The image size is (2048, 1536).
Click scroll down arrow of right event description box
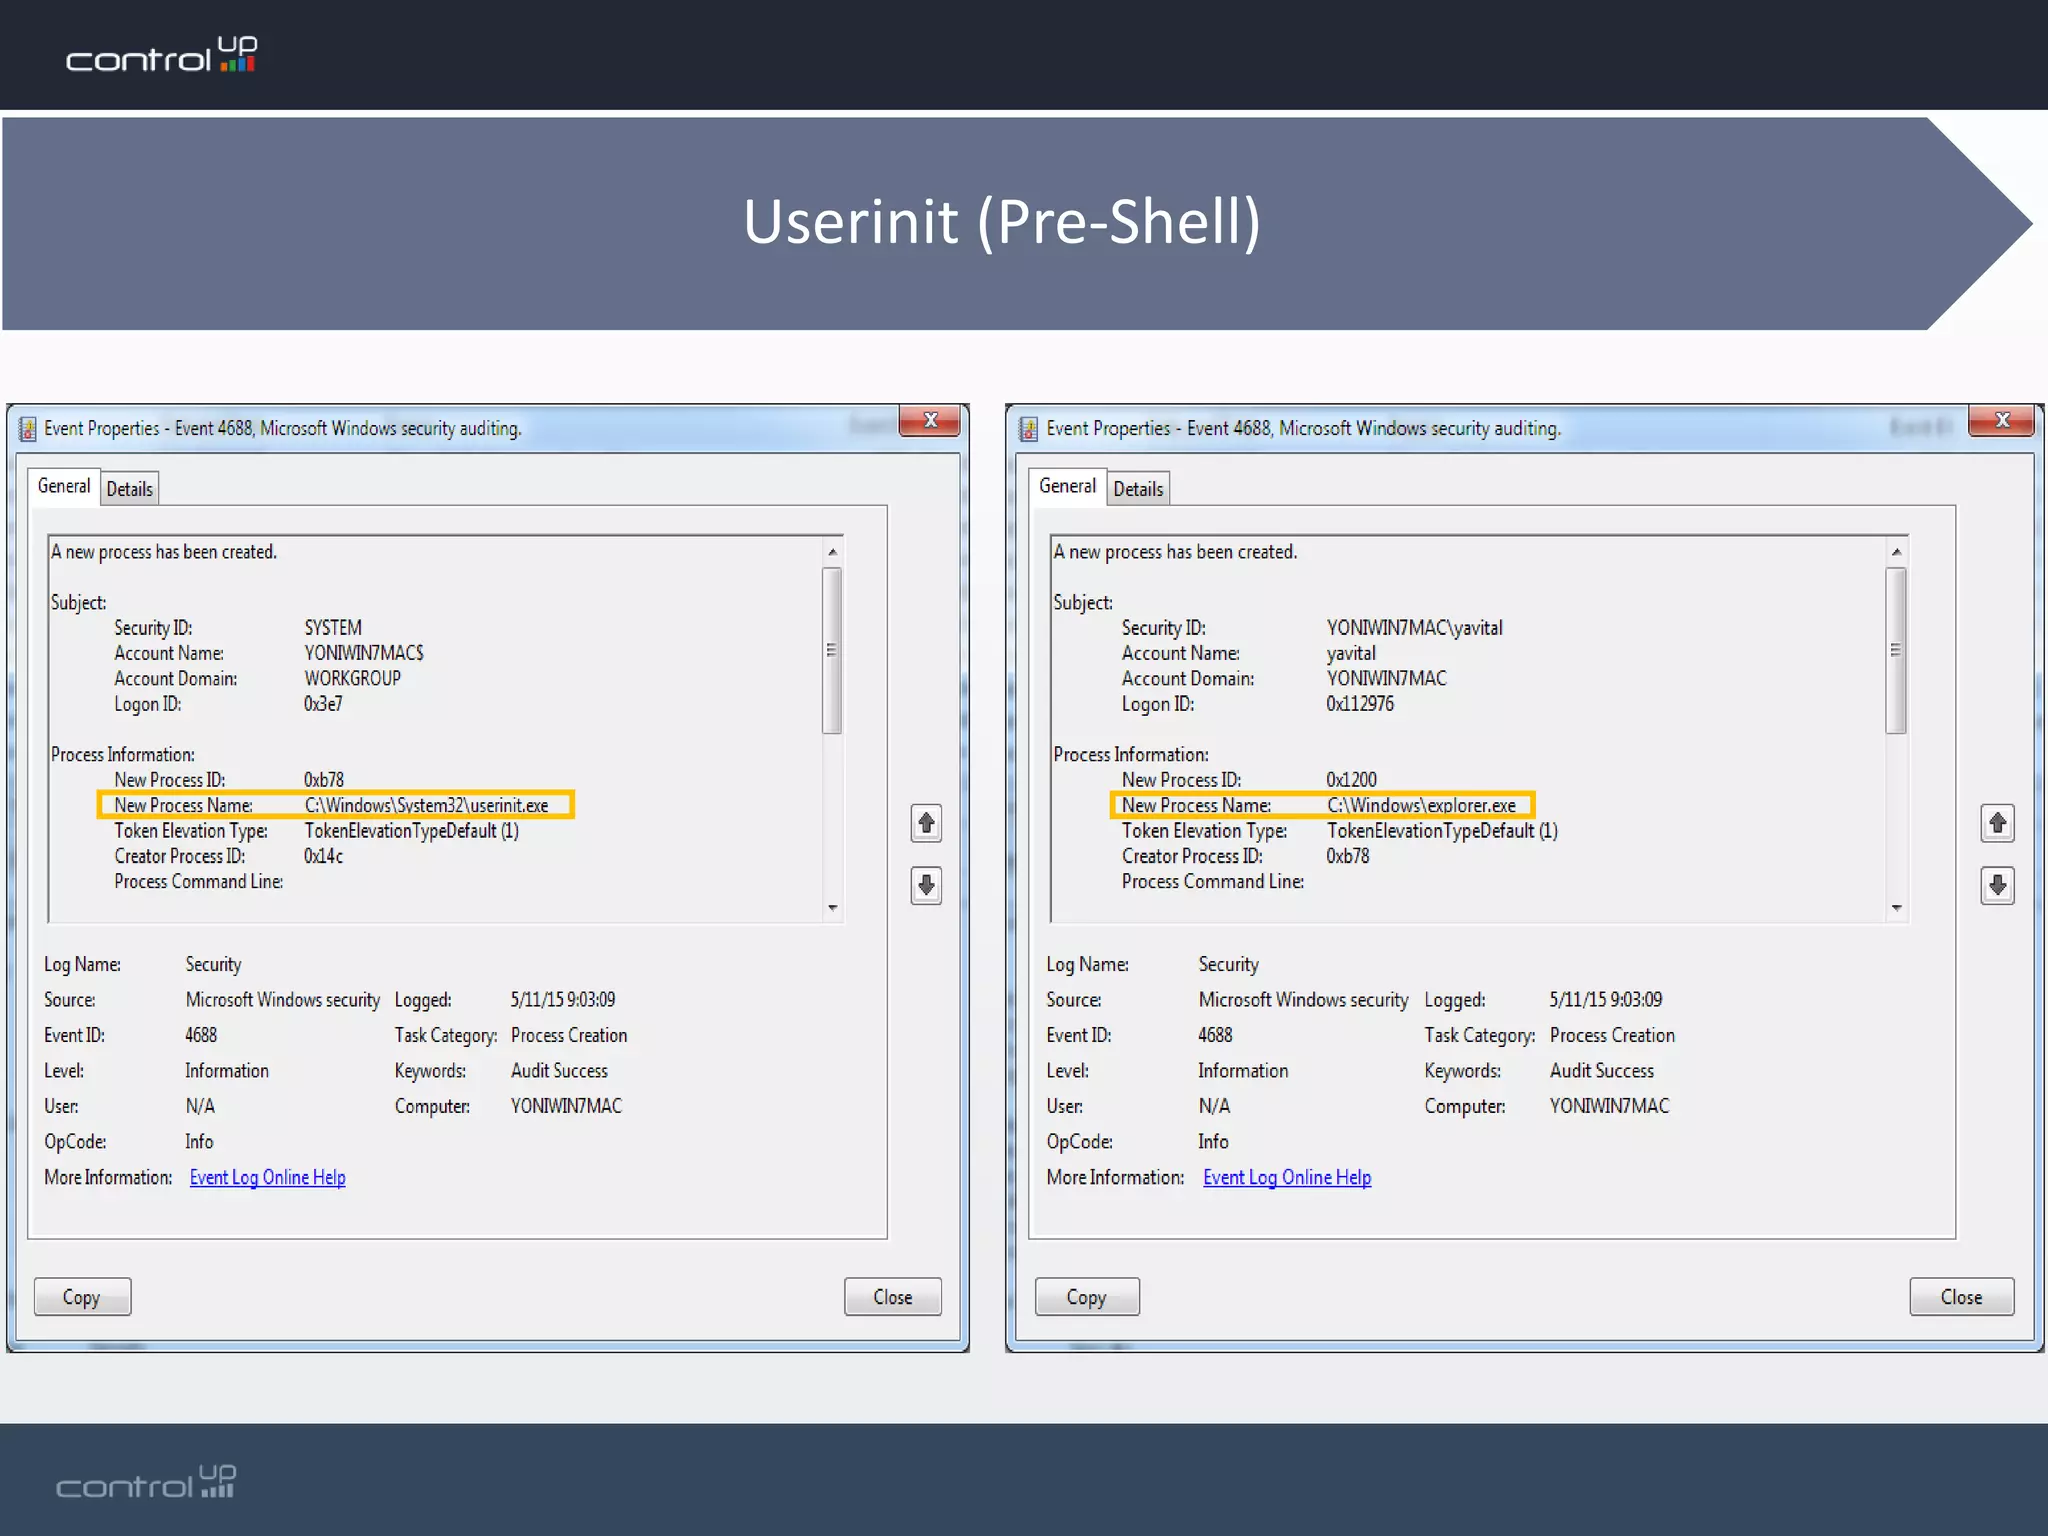point(1896,908)
